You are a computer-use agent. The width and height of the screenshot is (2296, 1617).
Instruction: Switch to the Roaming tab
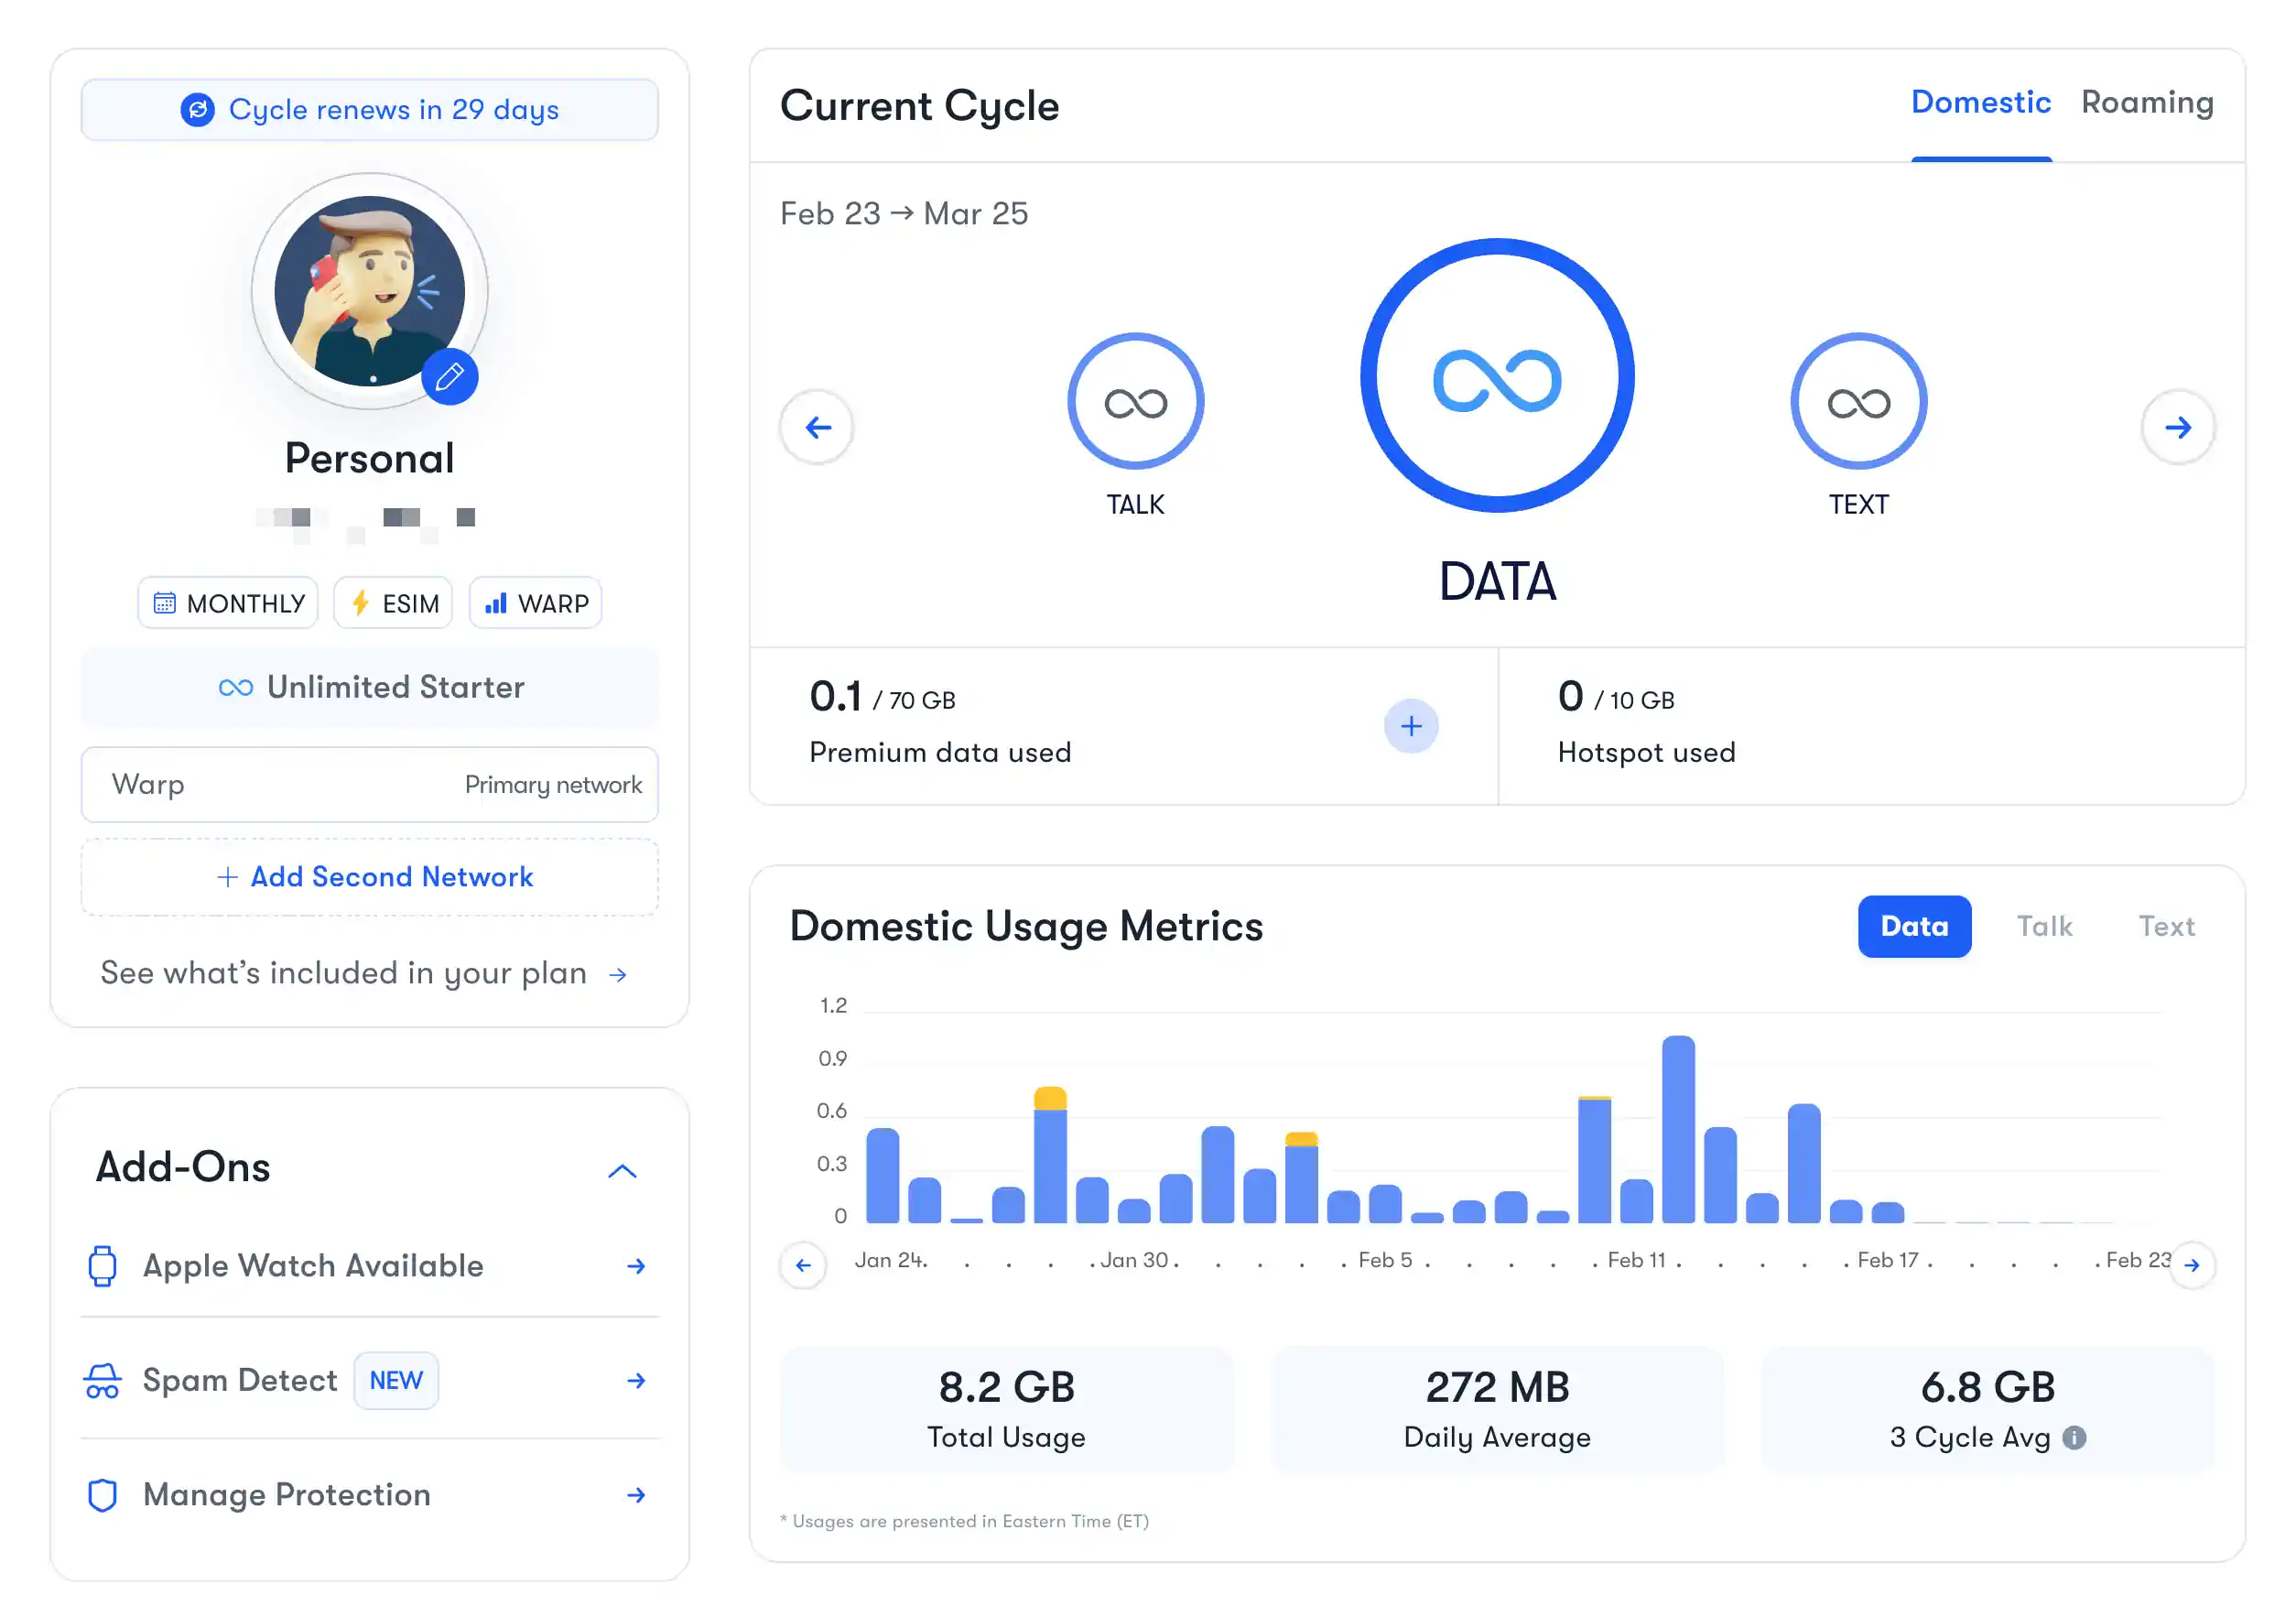(2146, 102)
